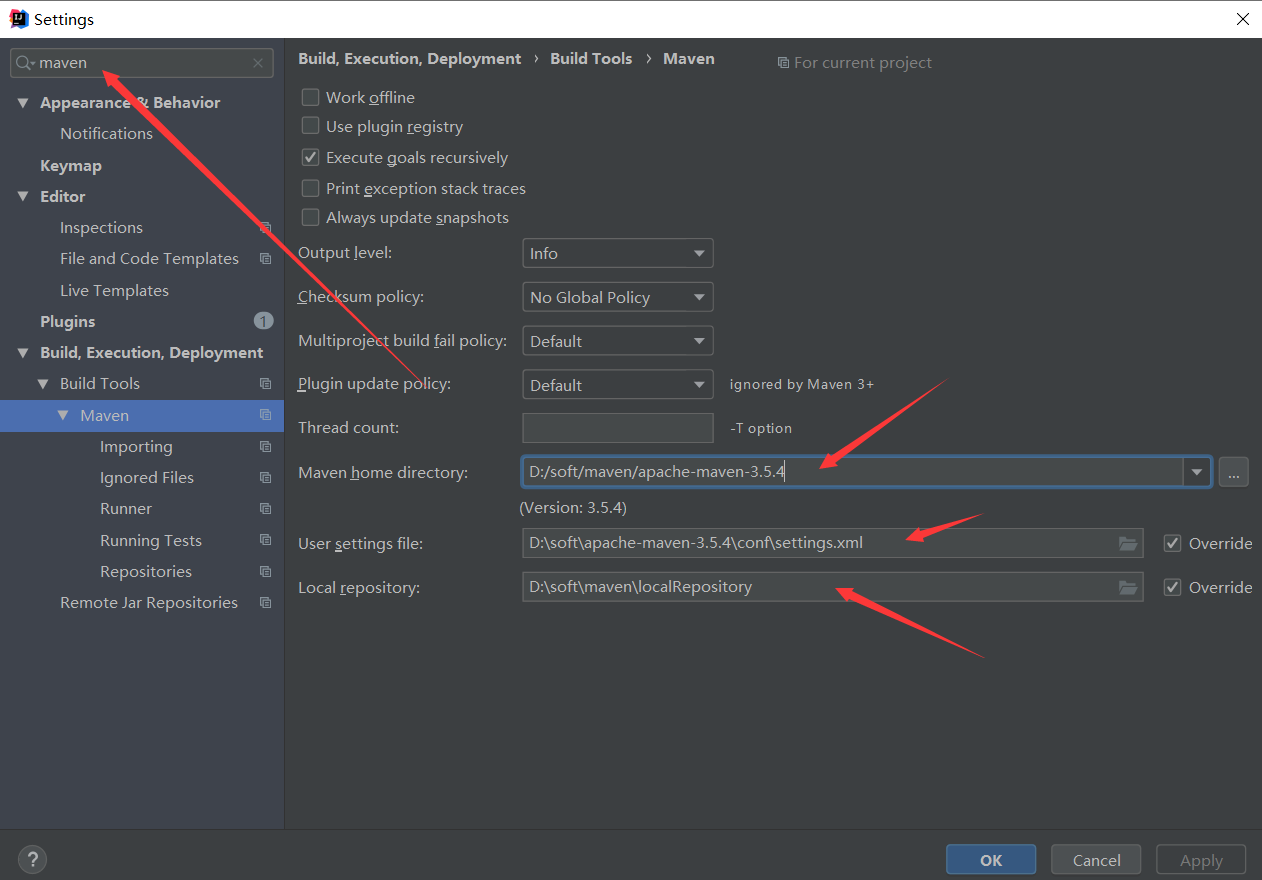The width and height of the screenshot is (1262, 880).
Task: Open Multiproject build fail policy dropdown
Action: [x=618, y=341]
